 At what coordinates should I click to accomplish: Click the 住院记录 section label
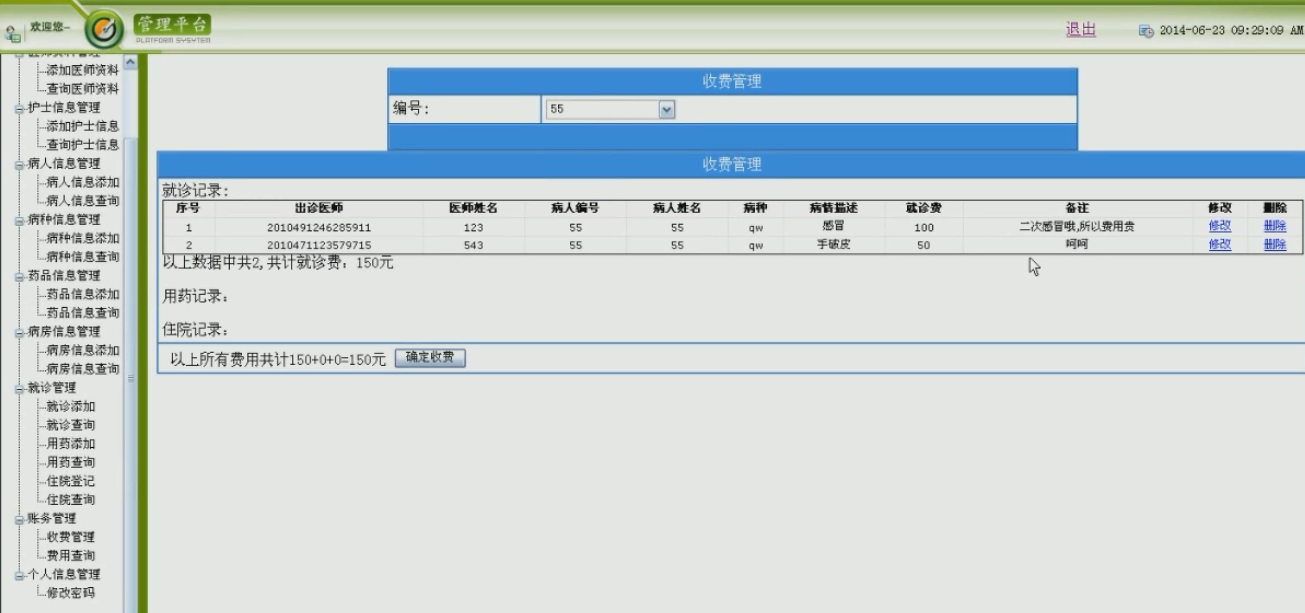coord(196,329)
